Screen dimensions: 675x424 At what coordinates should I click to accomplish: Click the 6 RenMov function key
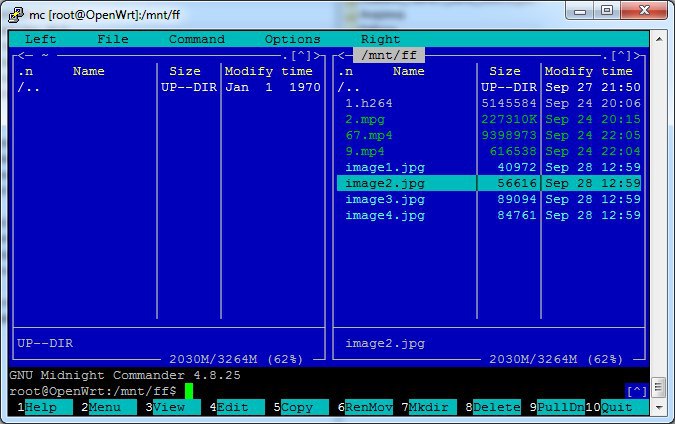365,407
